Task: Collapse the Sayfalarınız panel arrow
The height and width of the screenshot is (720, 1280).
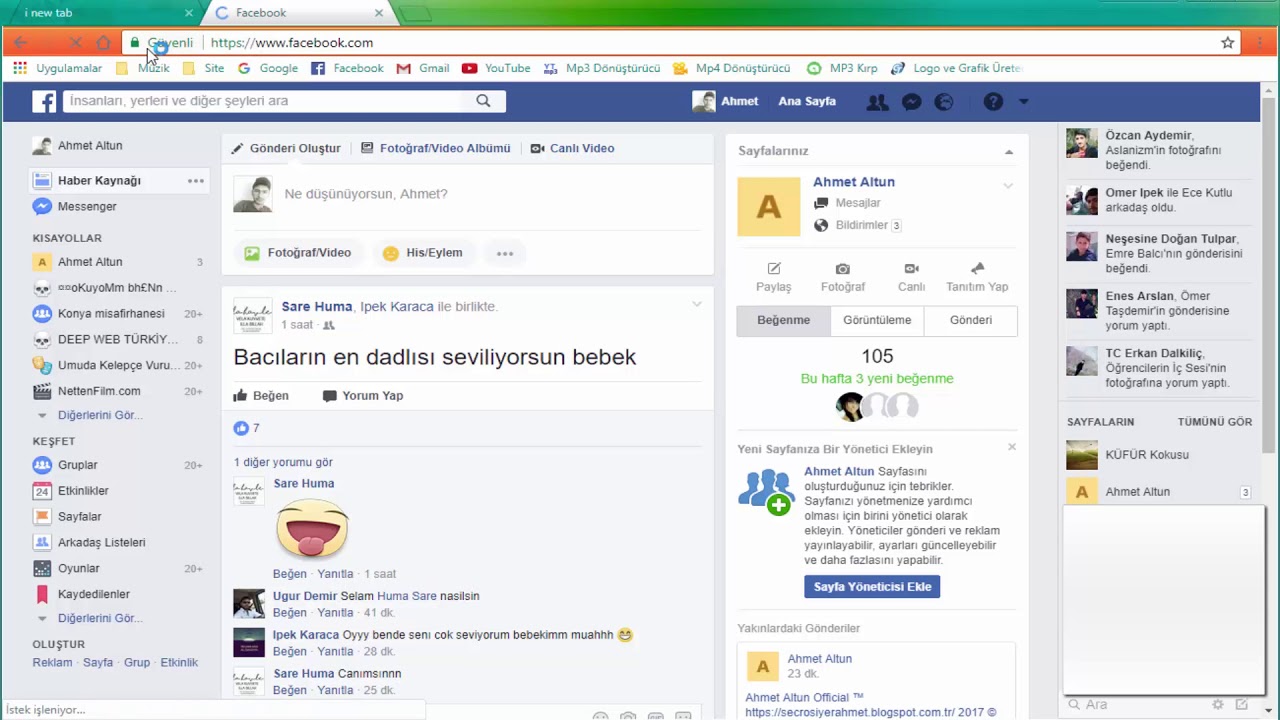Action: 1008,152
